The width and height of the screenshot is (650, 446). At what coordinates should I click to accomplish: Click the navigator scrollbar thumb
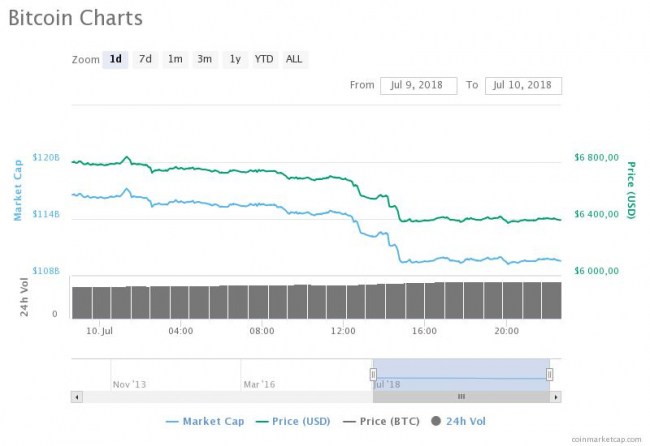(461, 397)
